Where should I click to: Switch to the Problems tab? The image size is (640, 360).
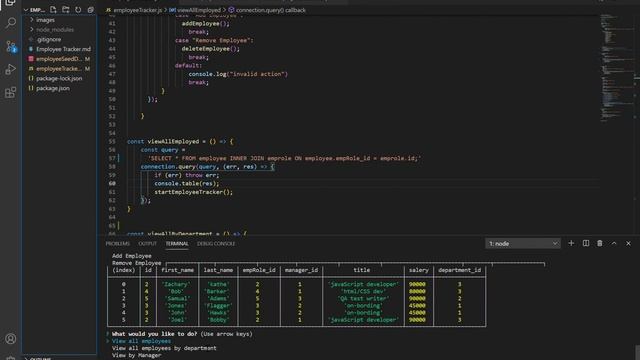118,243
